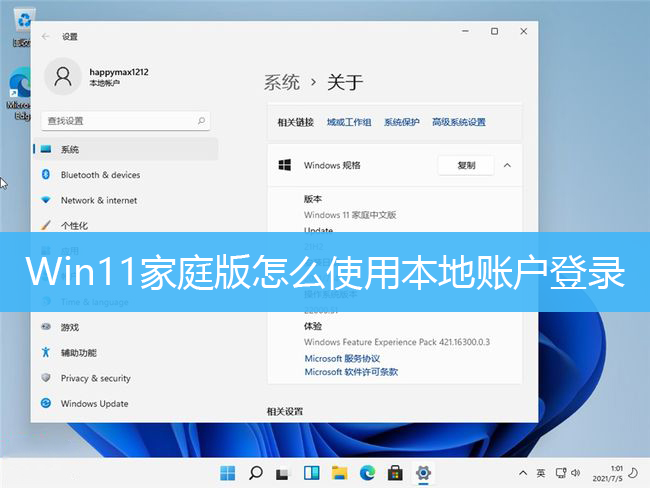This screenshot has height=488, width=650.
Task: Click the 查找设置 search box
Action: coord(125,120)
